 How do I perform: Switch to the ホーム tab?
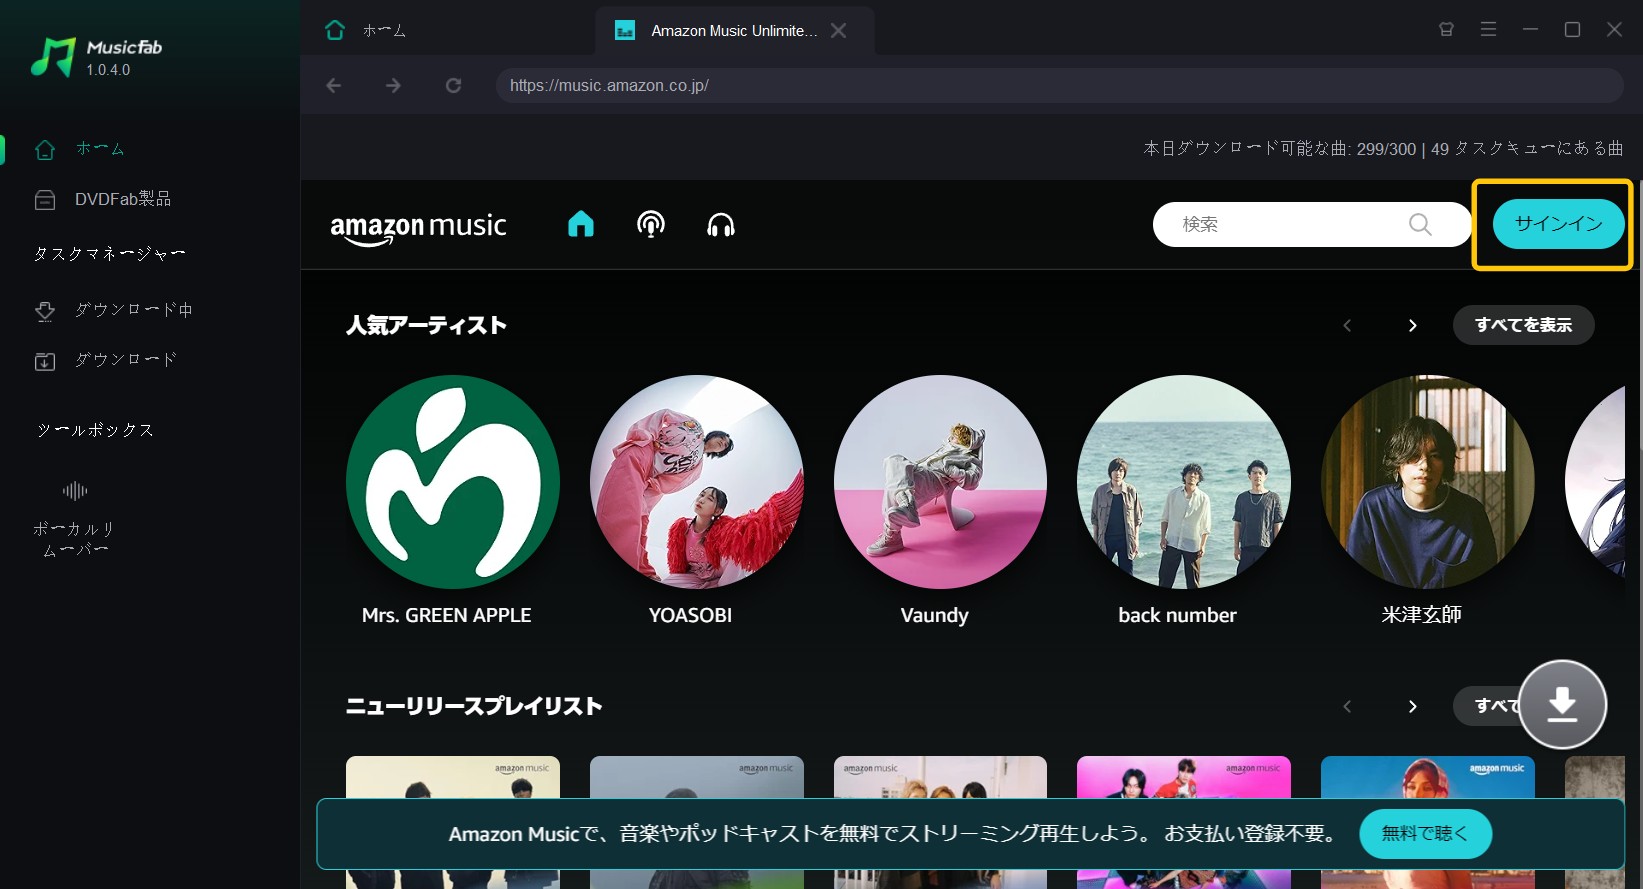[365, 30]
